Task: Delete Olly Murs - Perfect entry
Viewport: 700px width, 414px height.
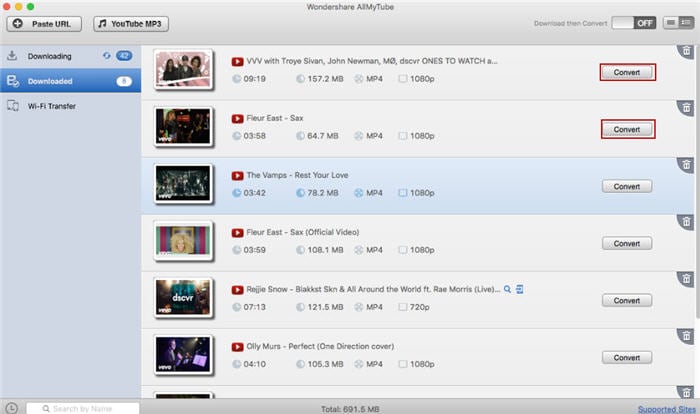Action: [687, 336]
